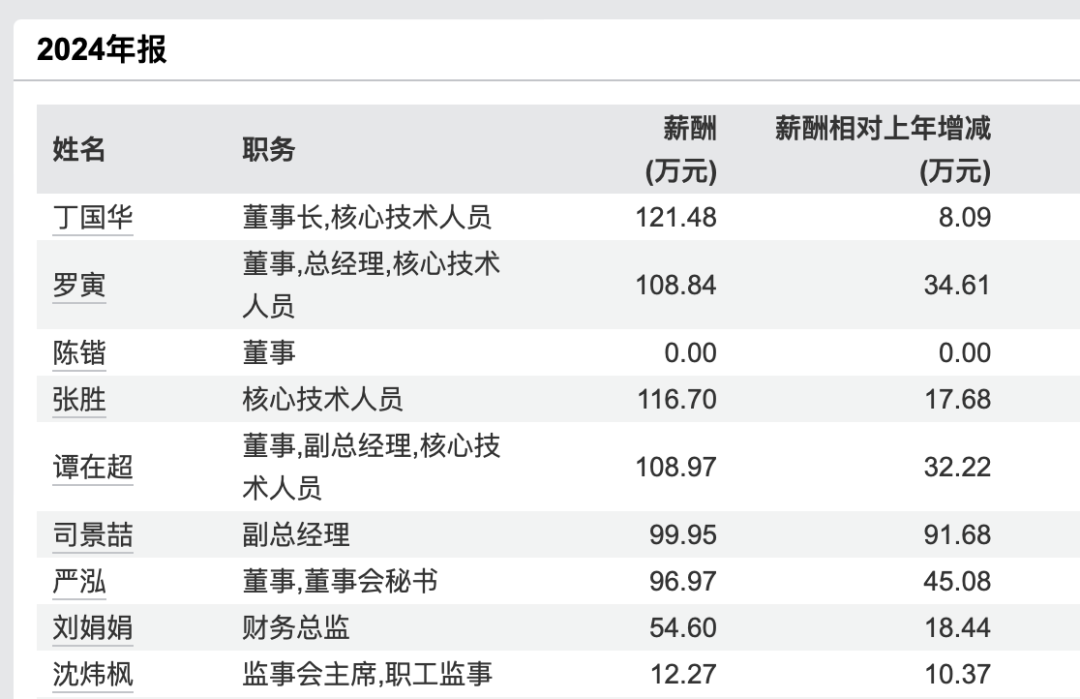Open executive profile for 陈锴
1080x699 pixels.
coord(79,353)
